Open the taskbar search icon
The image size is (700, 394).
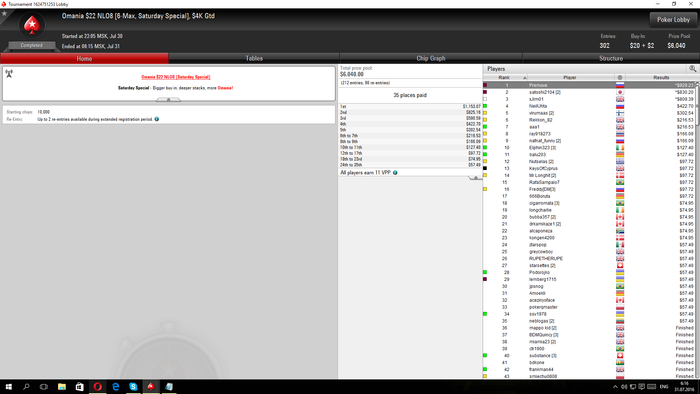tap(26, 386)
